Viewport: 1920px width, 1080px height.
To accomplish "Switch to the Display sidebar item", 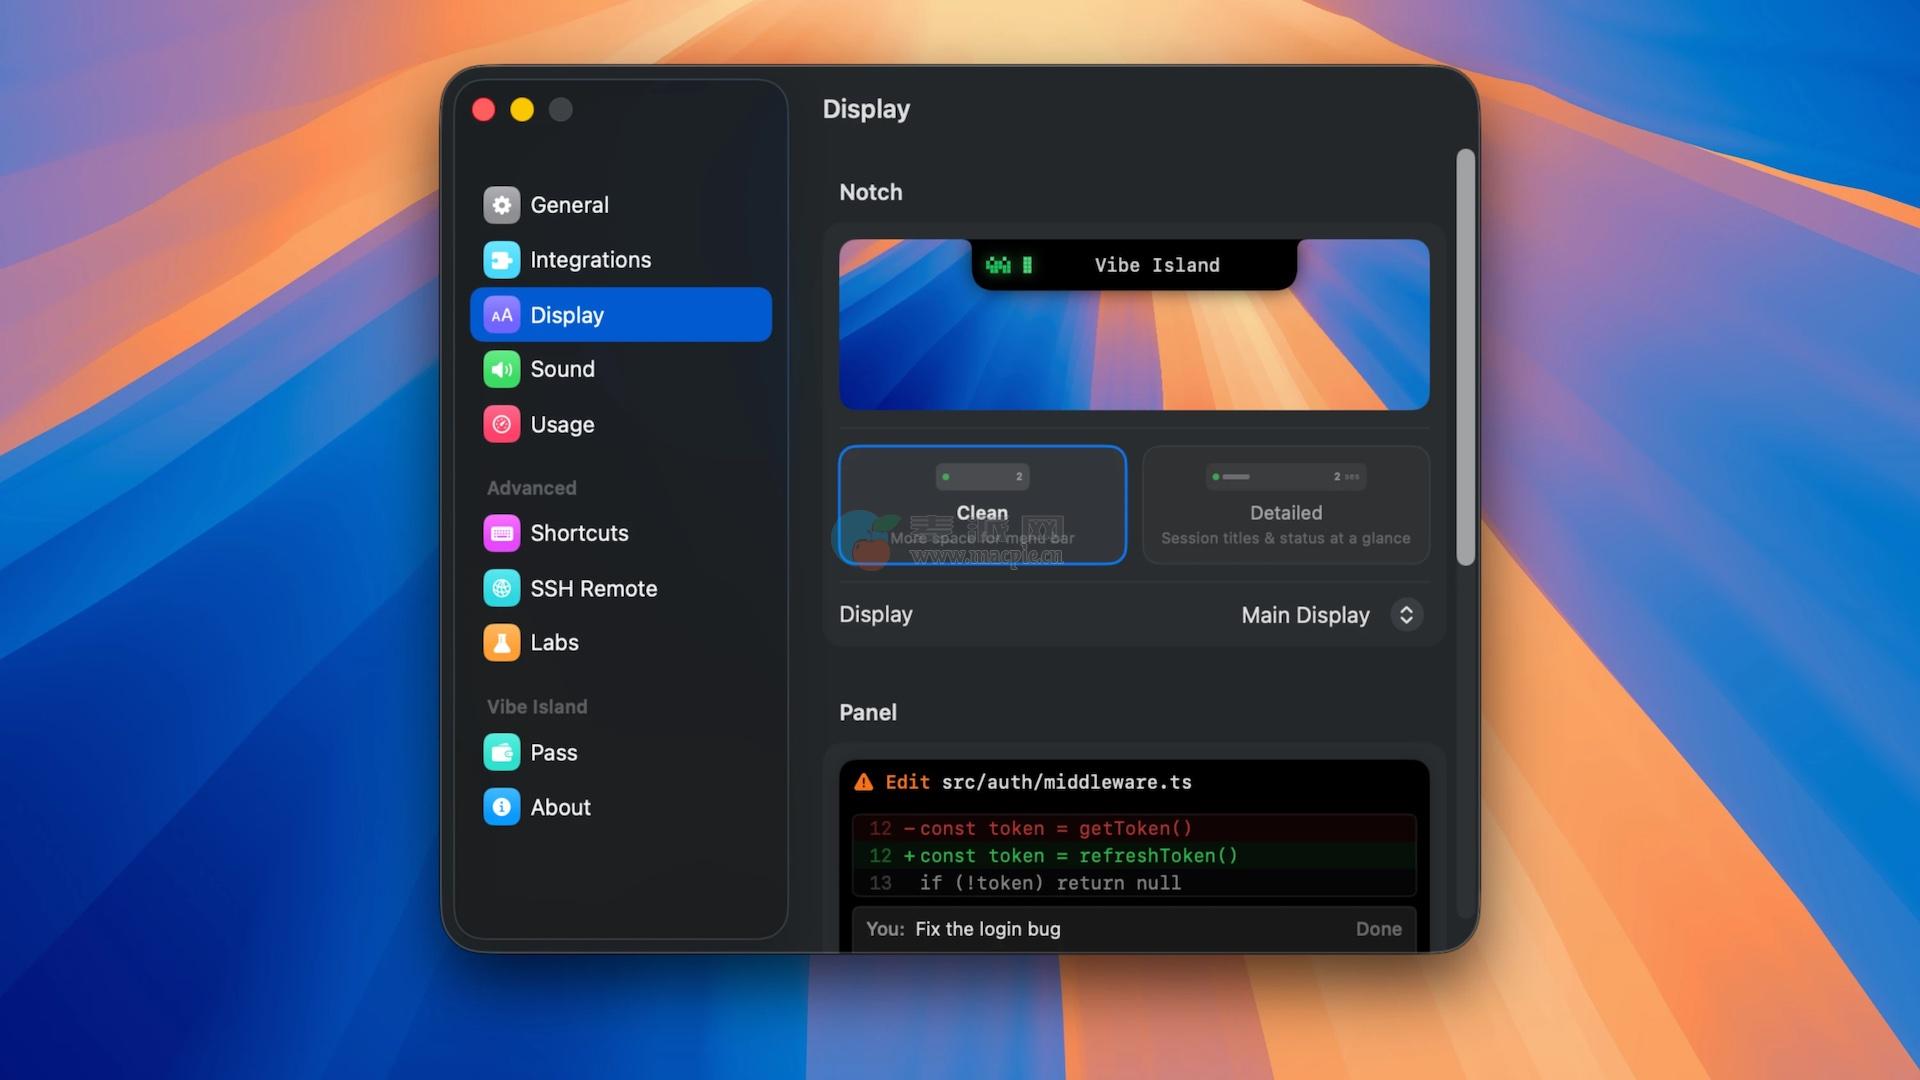I will pos(620,315).
